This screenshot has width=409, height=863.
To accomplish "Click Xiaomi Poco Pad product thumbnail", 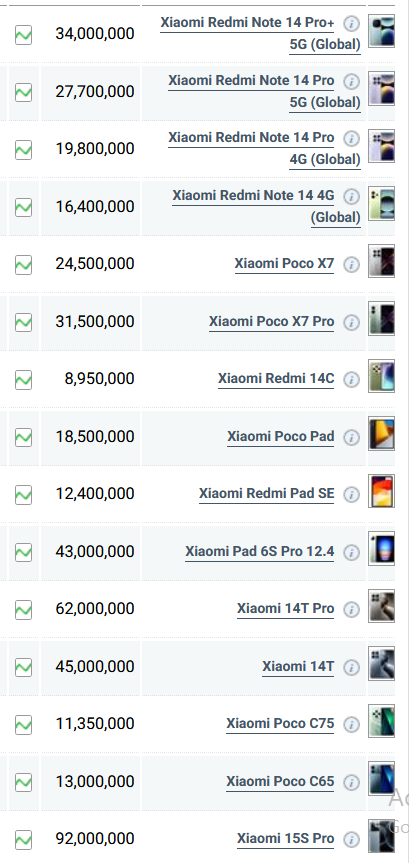I will click(x=381, y=434).
